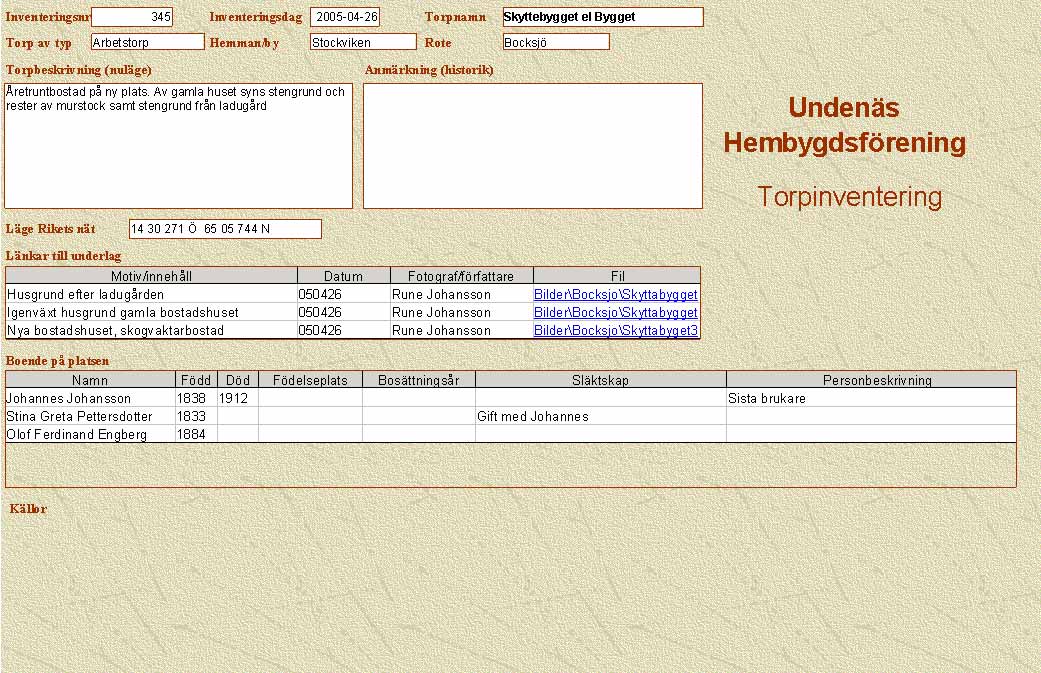
Task: Click the Motiv/innehåll column header
Action: 151,276
